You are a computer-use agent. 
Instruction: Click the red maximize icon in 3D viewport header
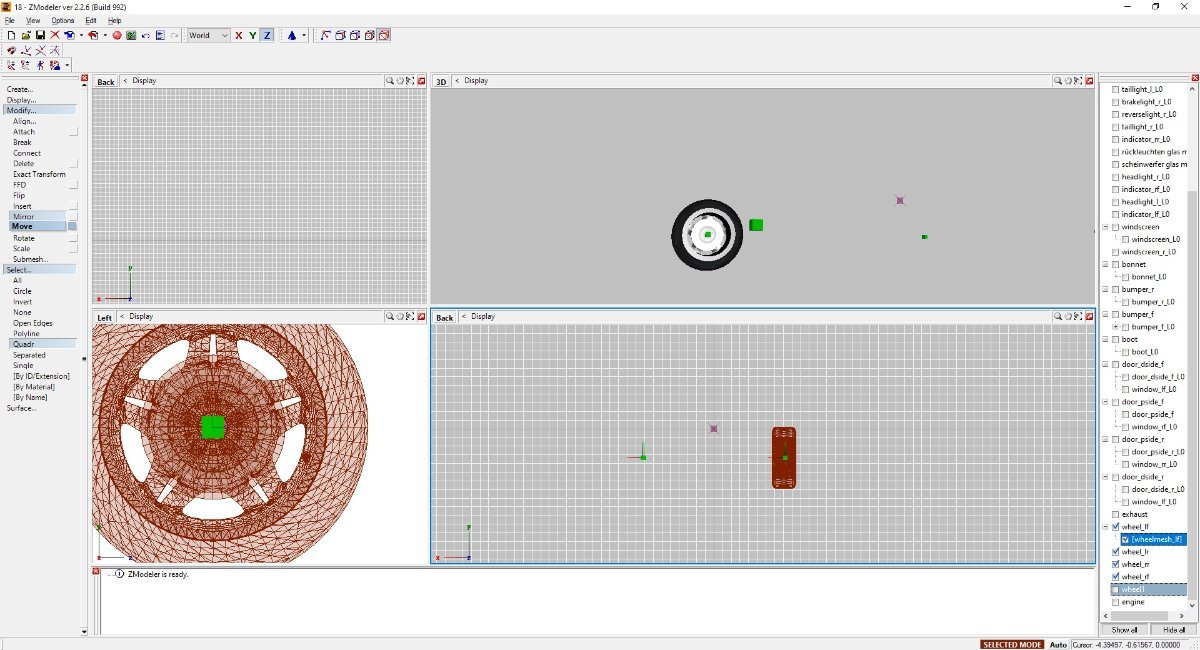click(1089, 81)
